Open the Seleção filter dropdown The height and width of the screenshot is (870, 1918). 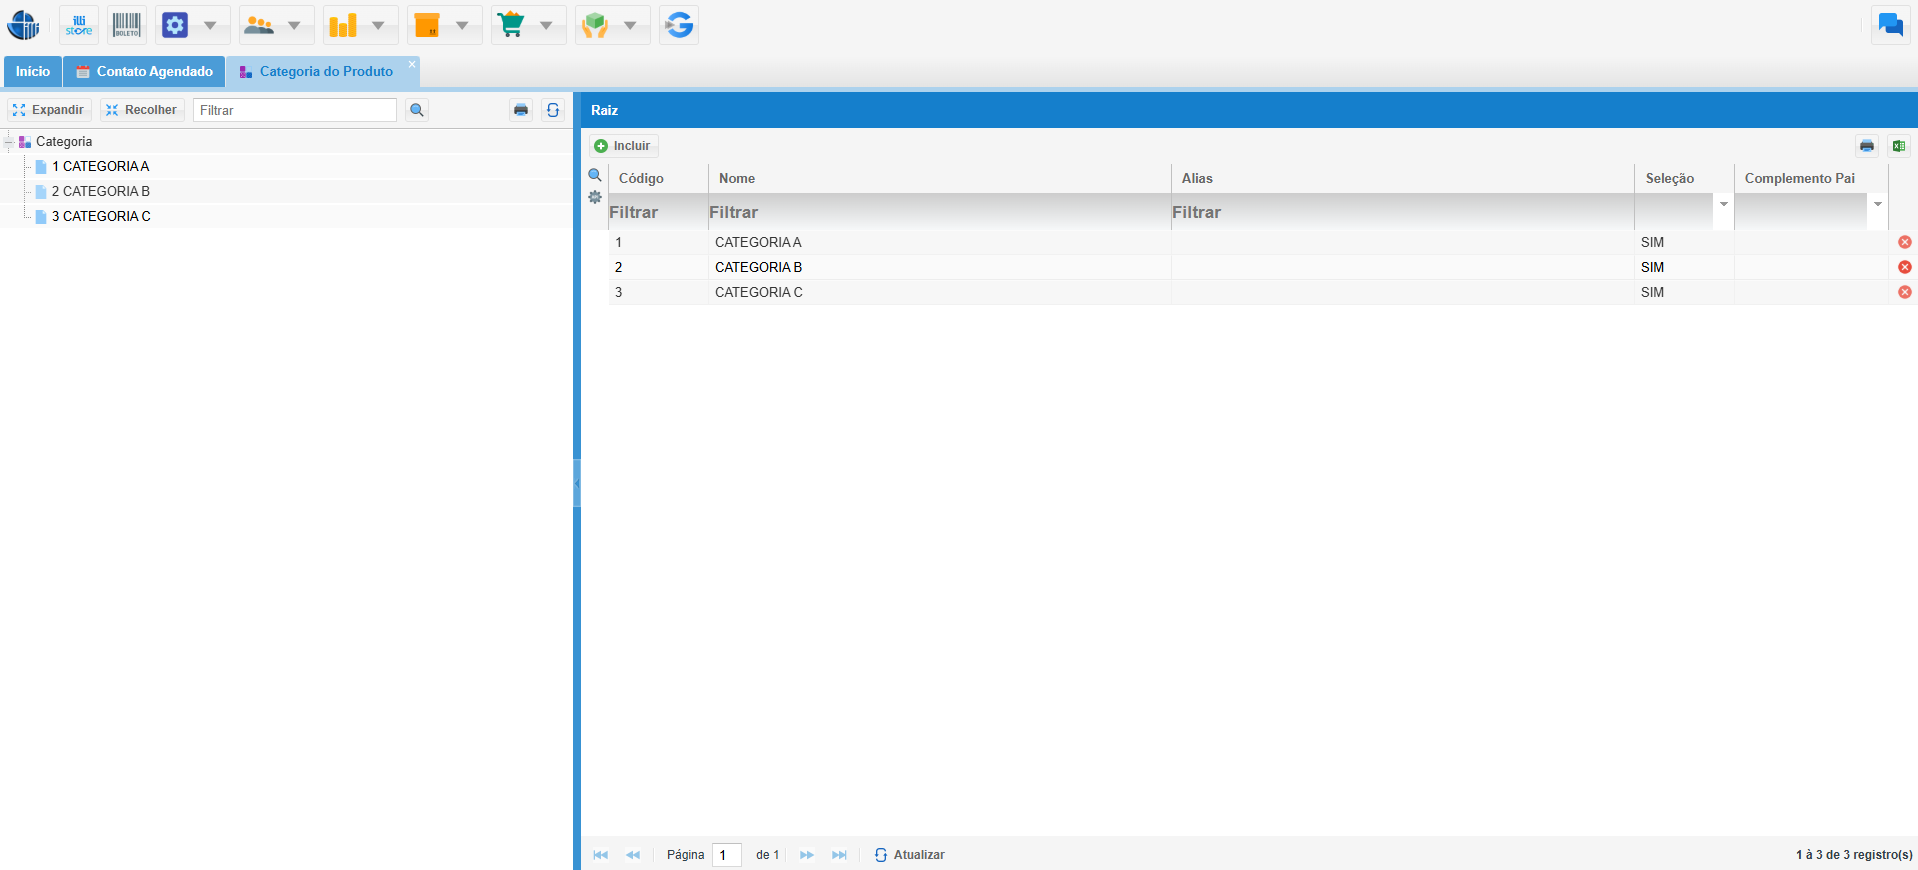[x=1723, y=204]
